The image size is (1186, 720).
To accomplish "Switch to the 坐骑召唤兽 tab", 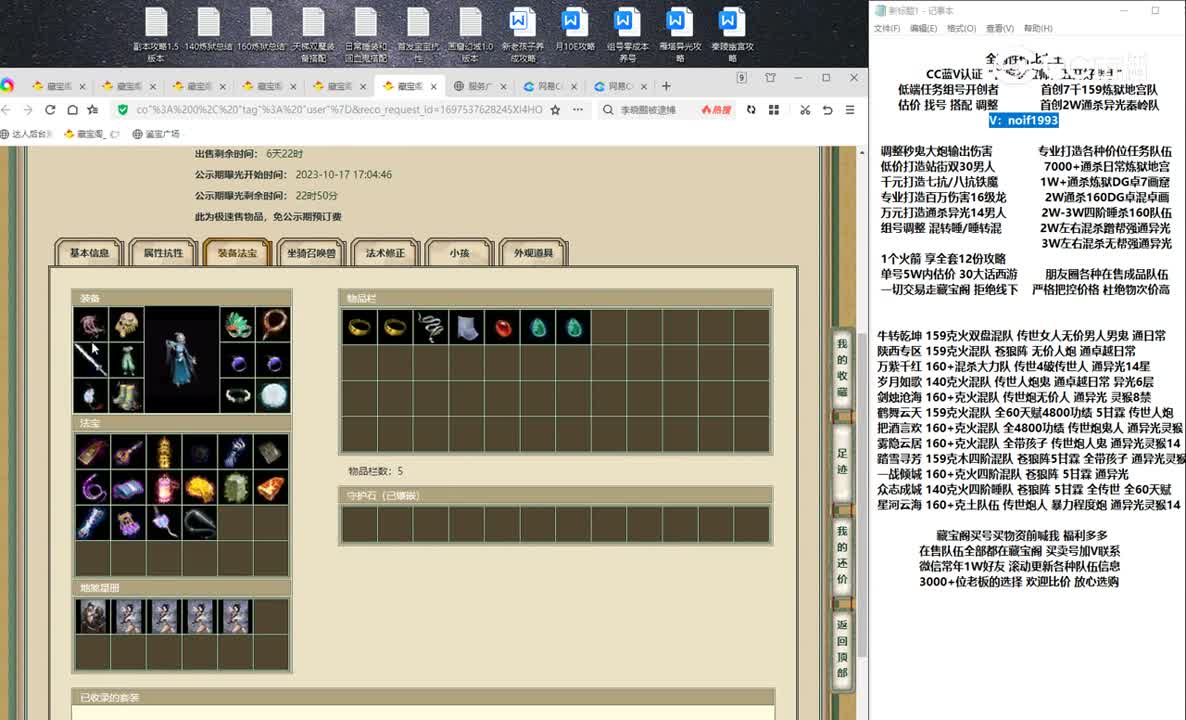I will pyautogui.click(x=311, y=253).
